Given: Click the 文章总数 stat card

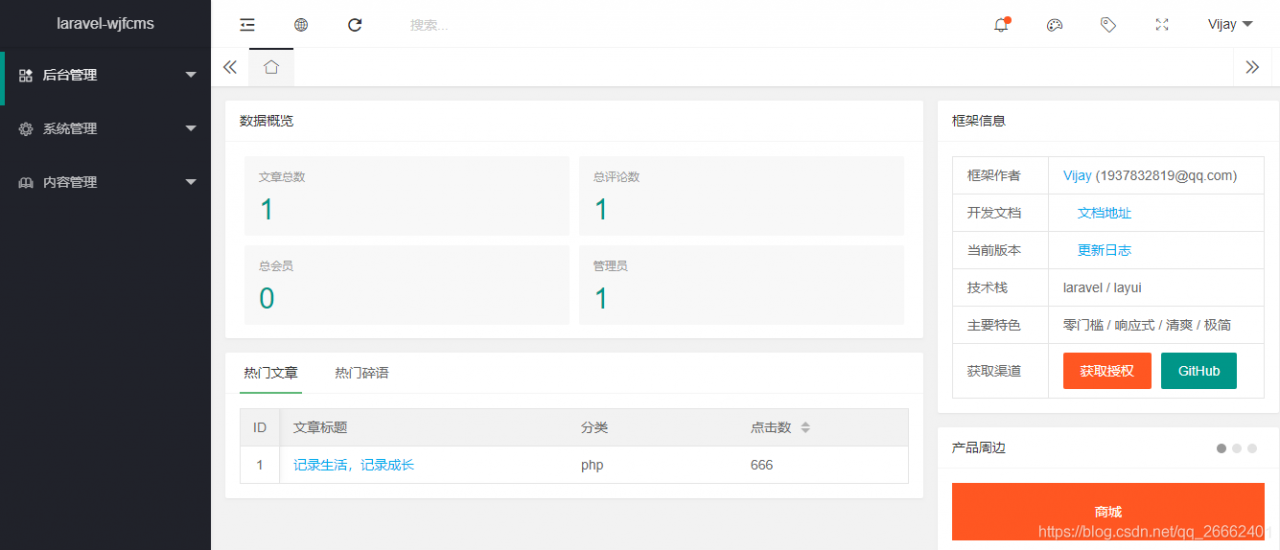Looking at the screenshot, I should pos(406,195).
